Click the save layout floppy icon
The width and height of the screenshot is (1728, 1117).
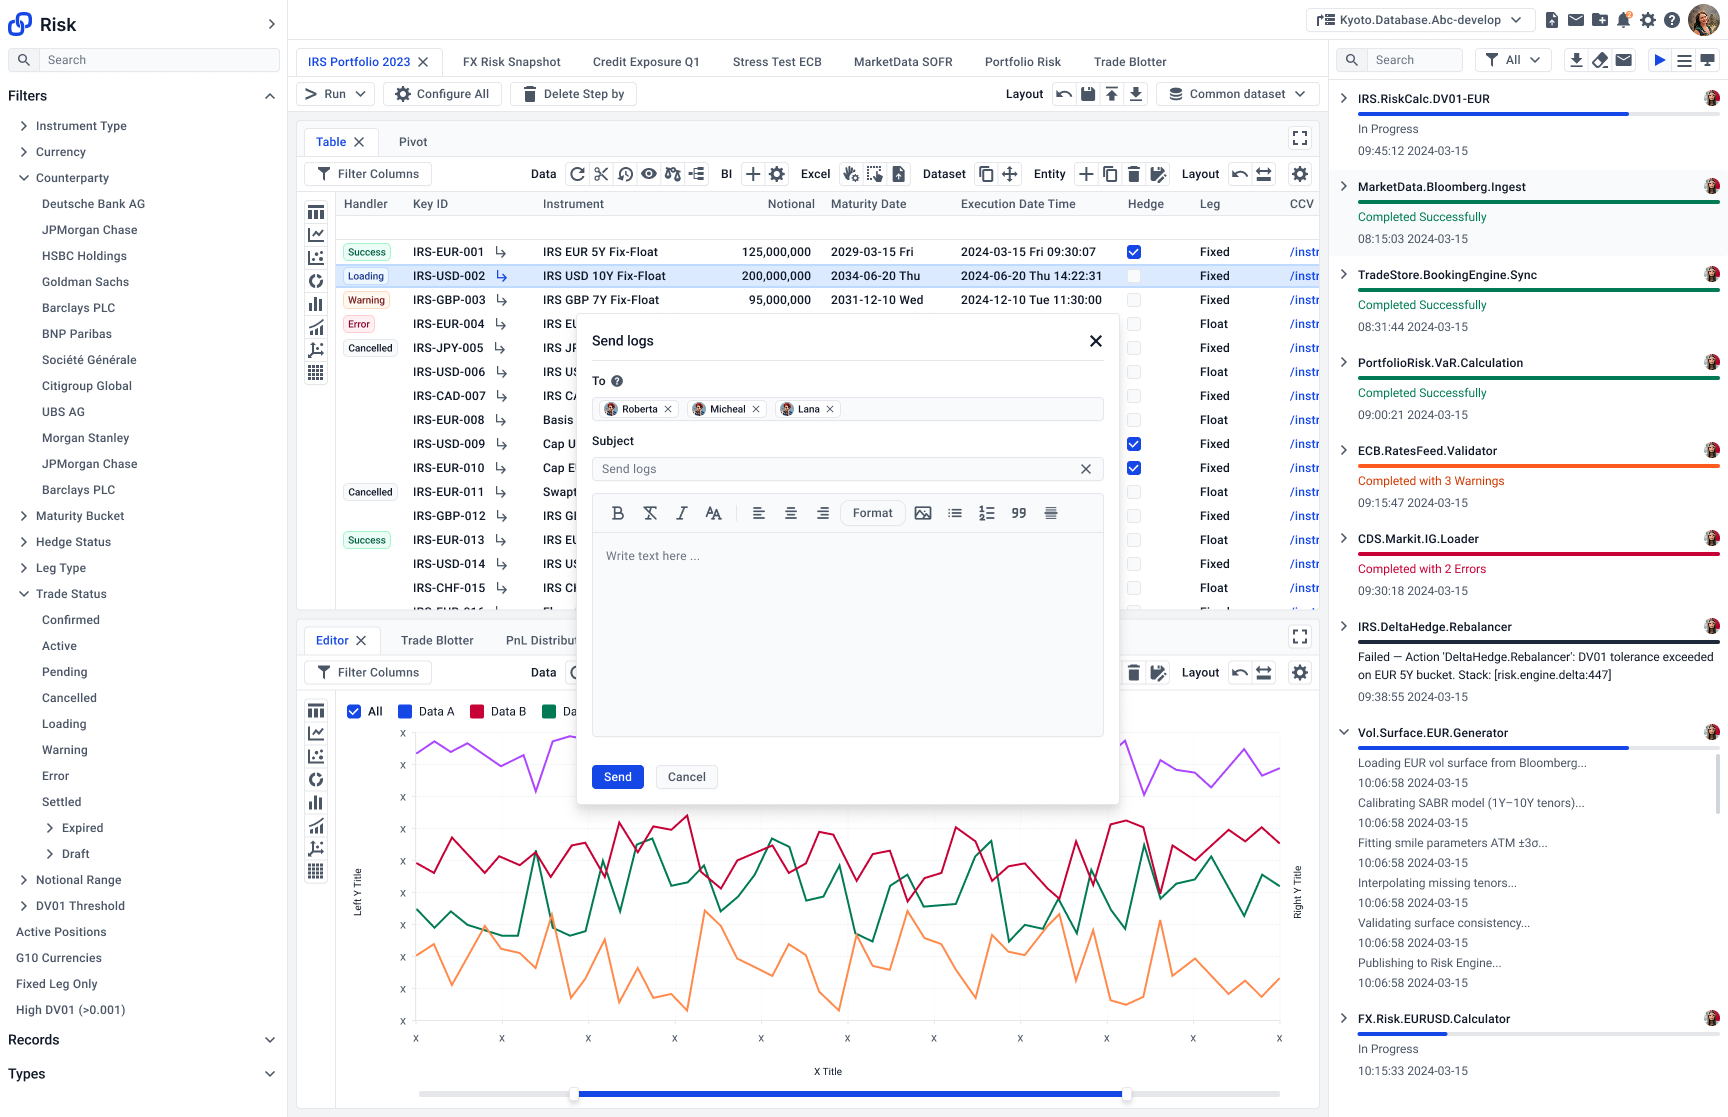pyautogui.click(x=1088, y=94)
